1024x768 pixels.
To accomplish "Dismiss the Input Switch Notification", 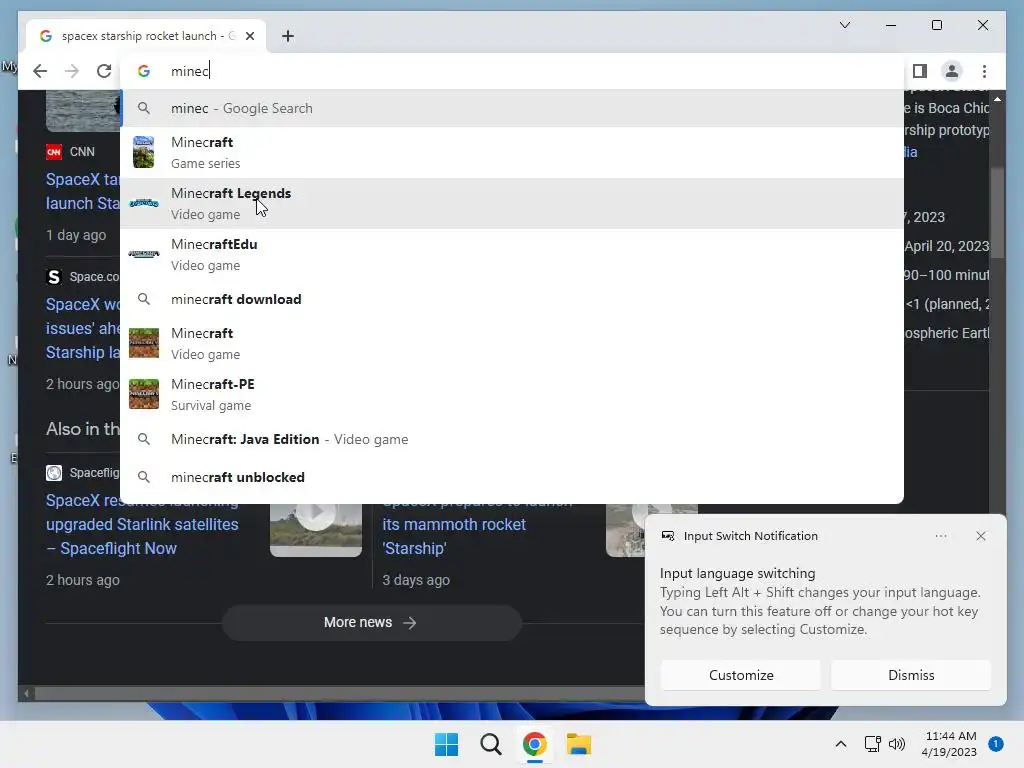I will pos(911,675).
